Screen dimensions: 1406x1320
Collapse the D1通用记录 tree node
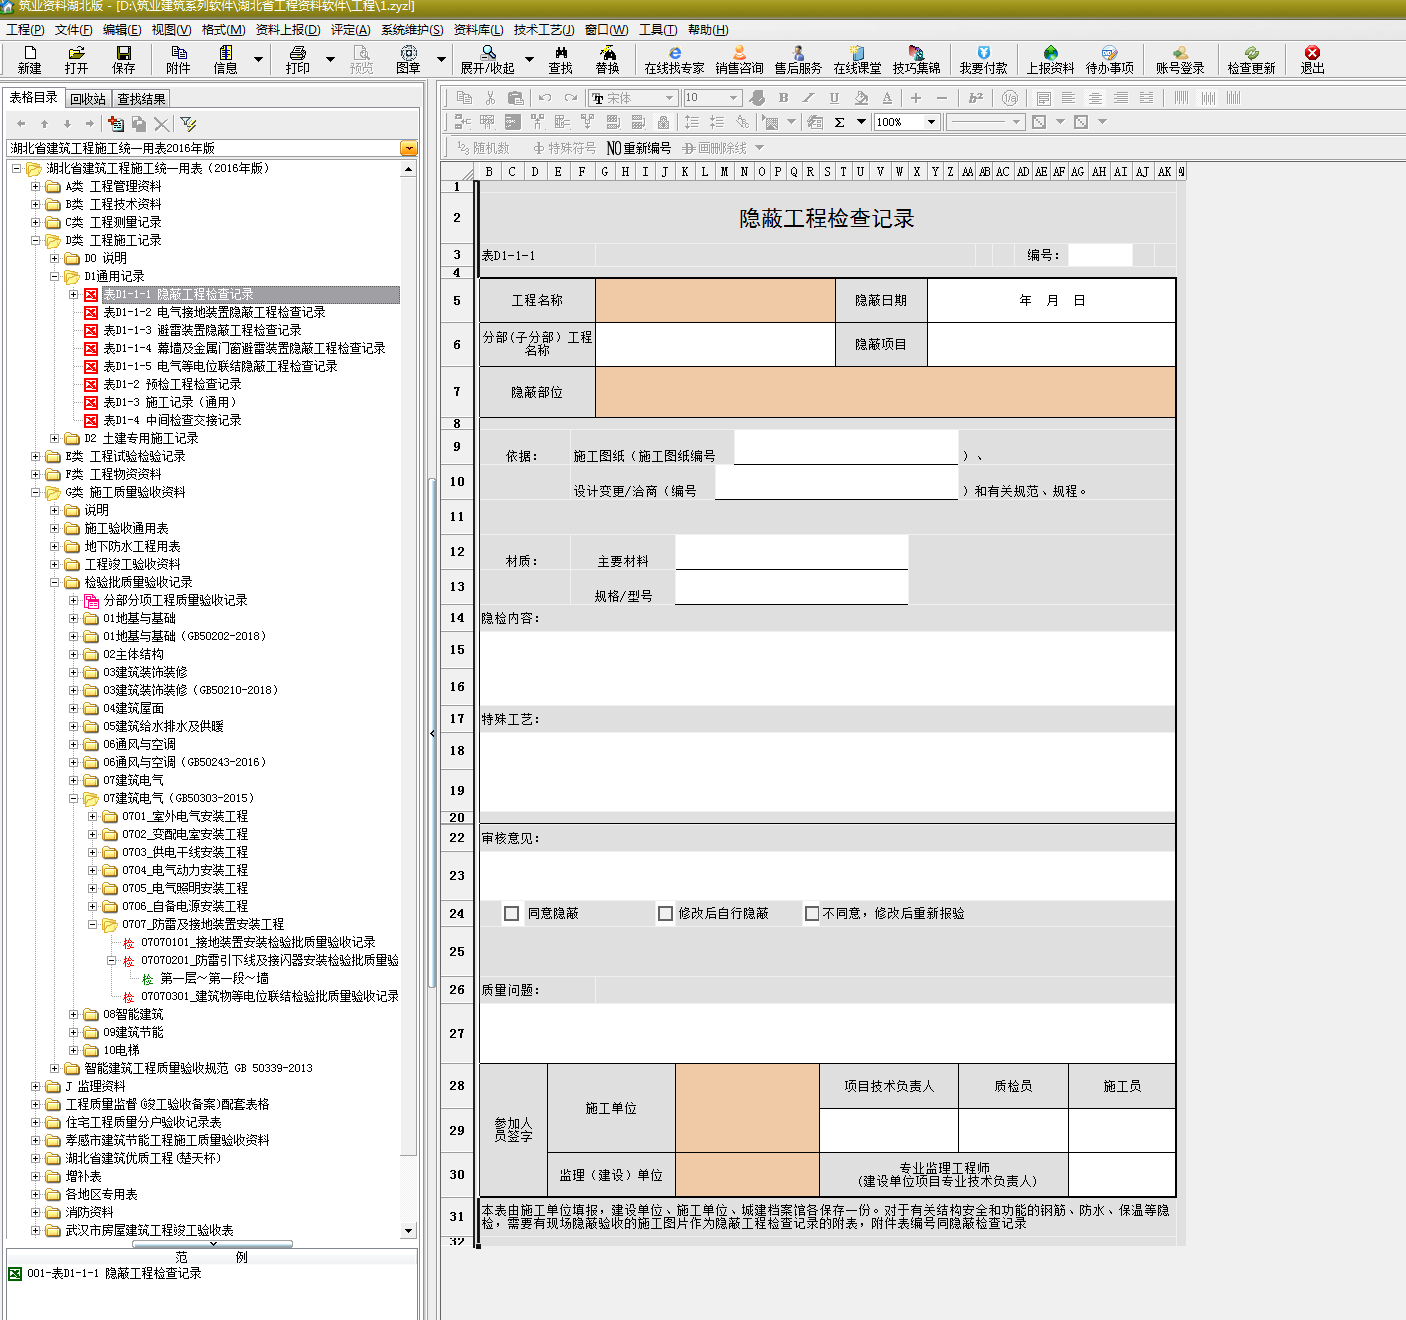(x=55, y=277)
